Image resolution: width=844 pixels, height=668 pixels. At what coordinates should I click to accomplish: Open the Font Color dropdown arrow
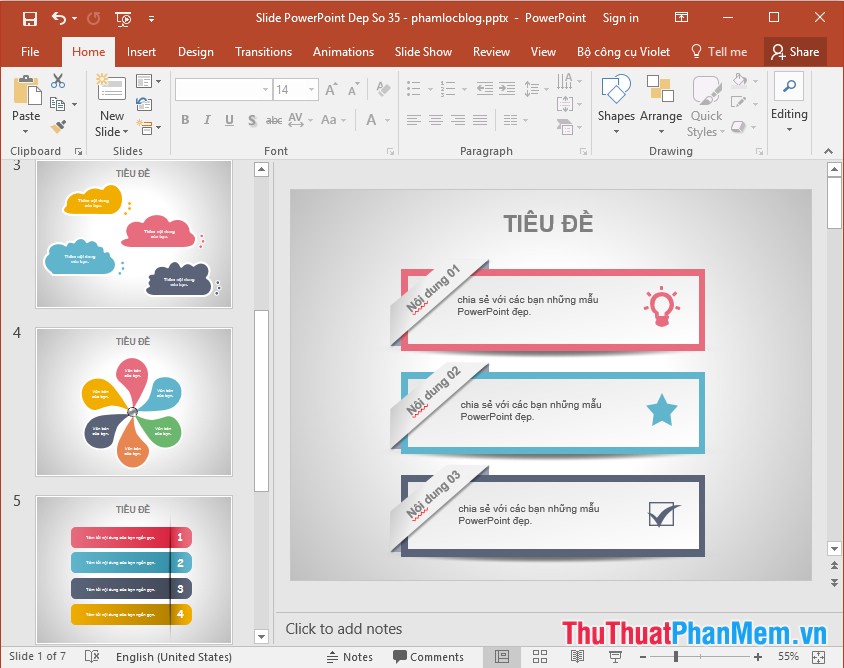tap(388, 120)
